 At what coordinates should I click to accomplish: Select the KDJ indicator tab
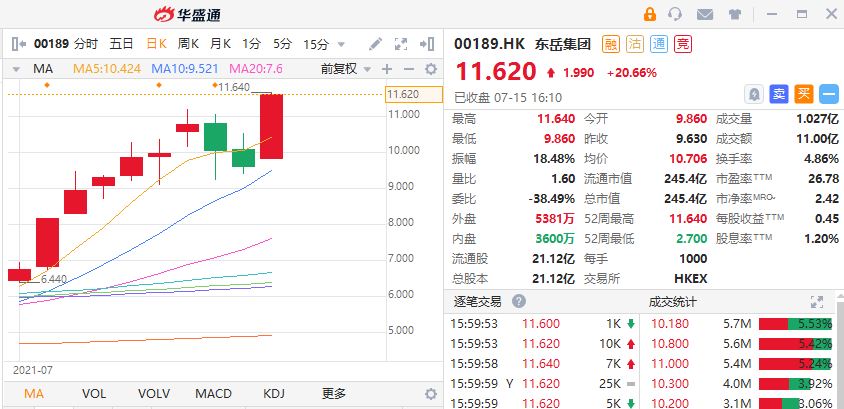[274, 394]
